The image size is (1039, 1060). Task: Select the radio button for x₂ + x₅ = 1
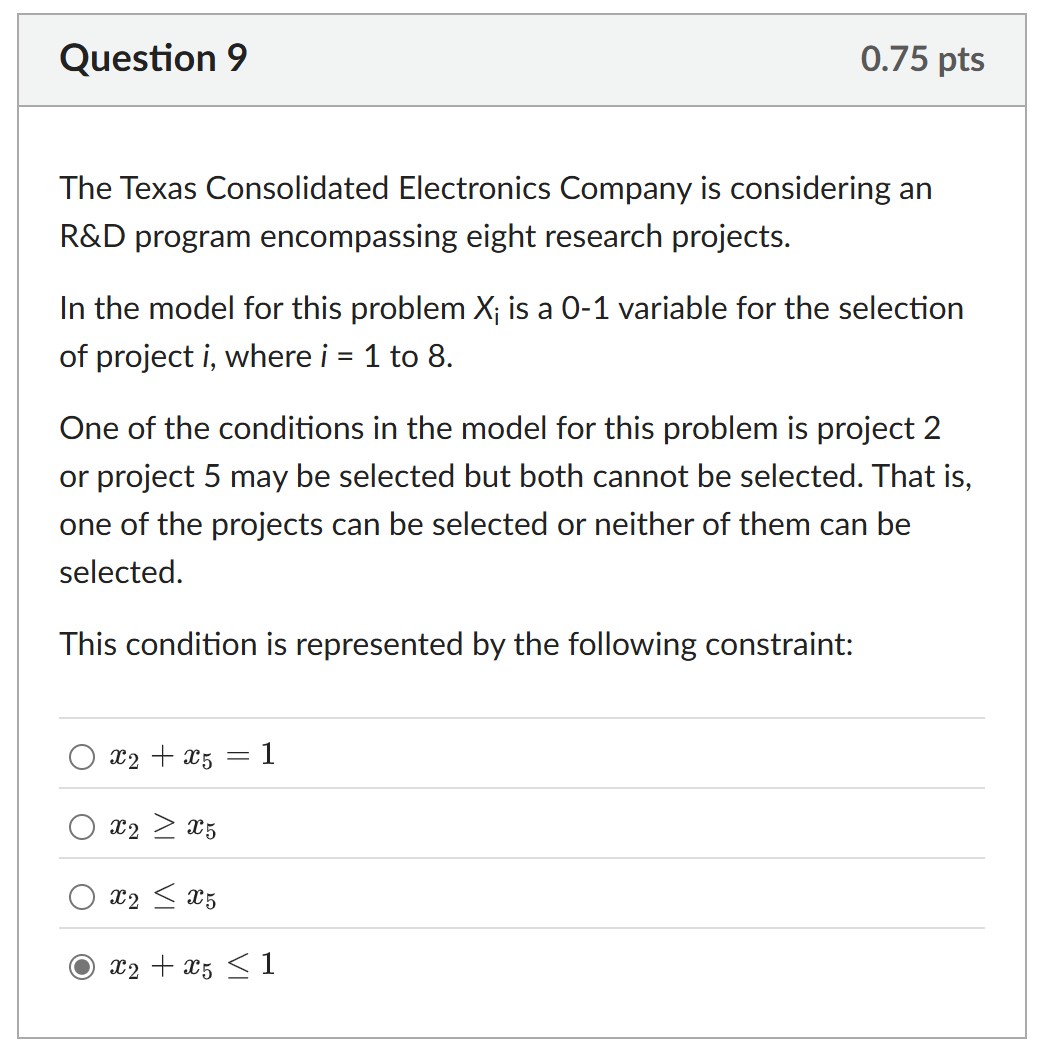(82, 757)
